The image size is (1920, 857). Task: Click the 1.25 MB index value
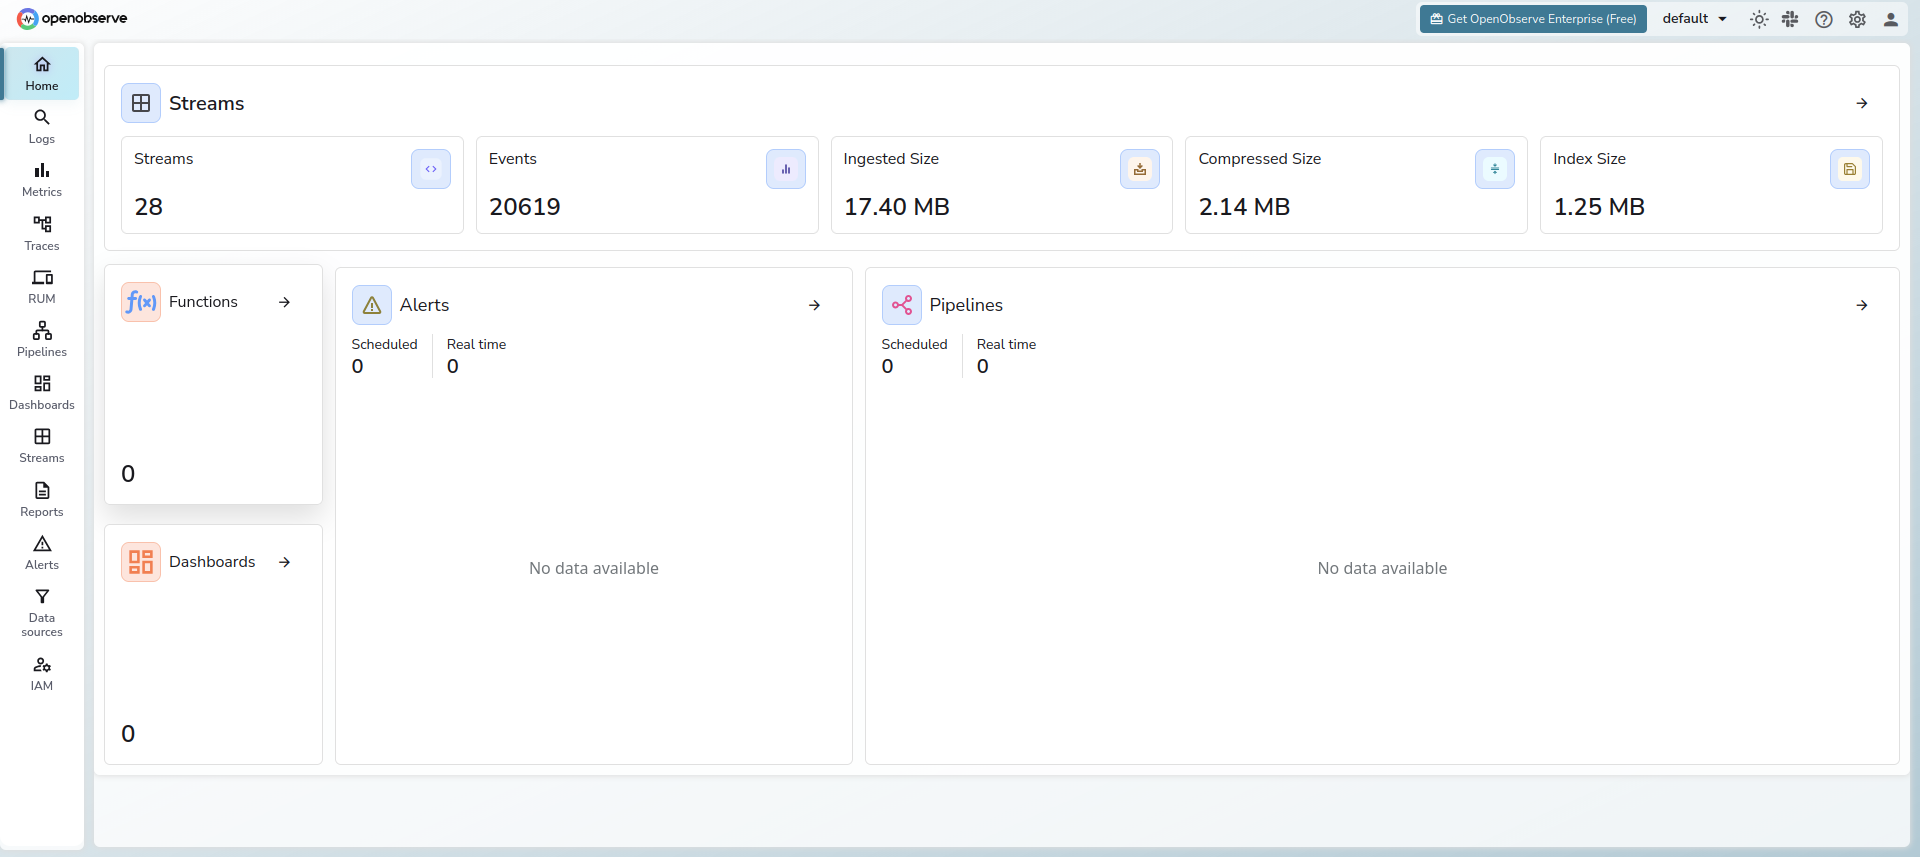1599,207
